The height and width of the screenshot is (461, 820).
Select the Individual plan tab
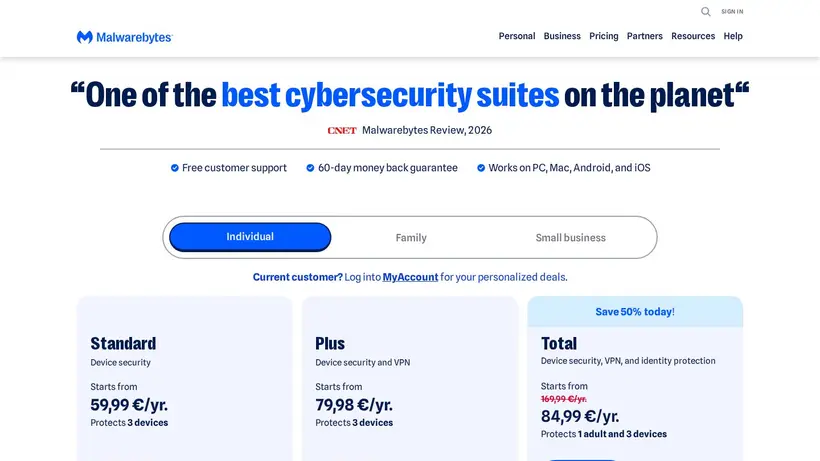[250, 237]
